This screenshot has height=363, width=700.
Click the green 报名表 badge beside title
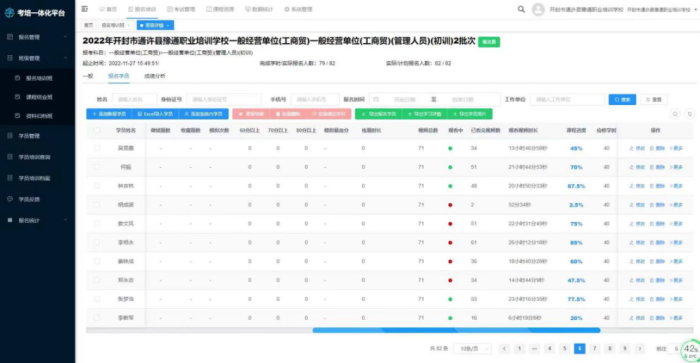[x=489, y=42]
